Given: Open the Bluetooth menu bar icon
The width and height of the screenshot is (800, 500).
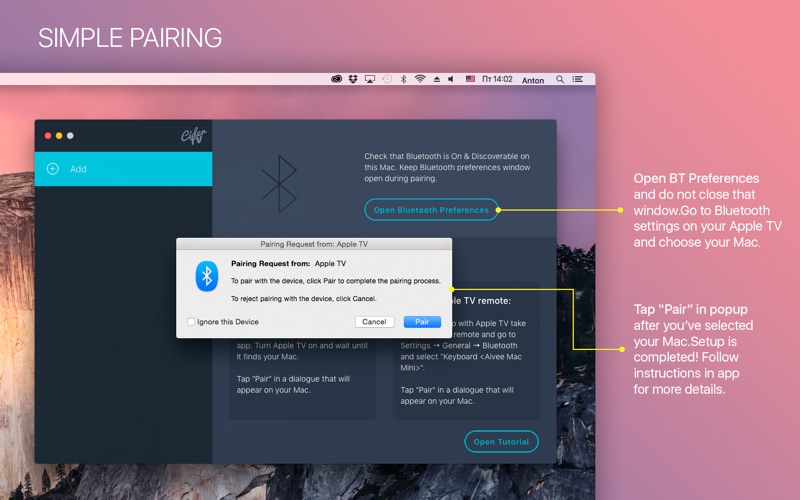Looking at the screenshot, I should 403,79.
